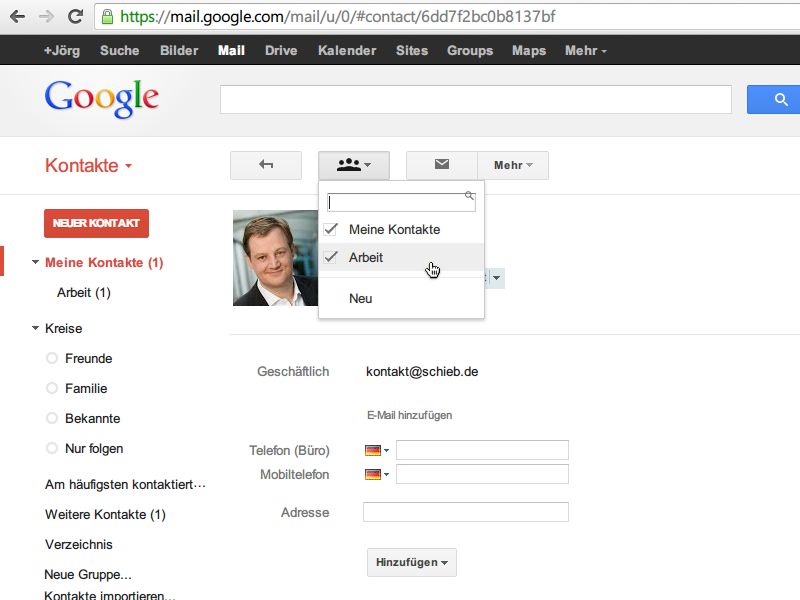This screenshot has width=800, height=600.
Task: Click the Google logo
Action: click(102, 99)
